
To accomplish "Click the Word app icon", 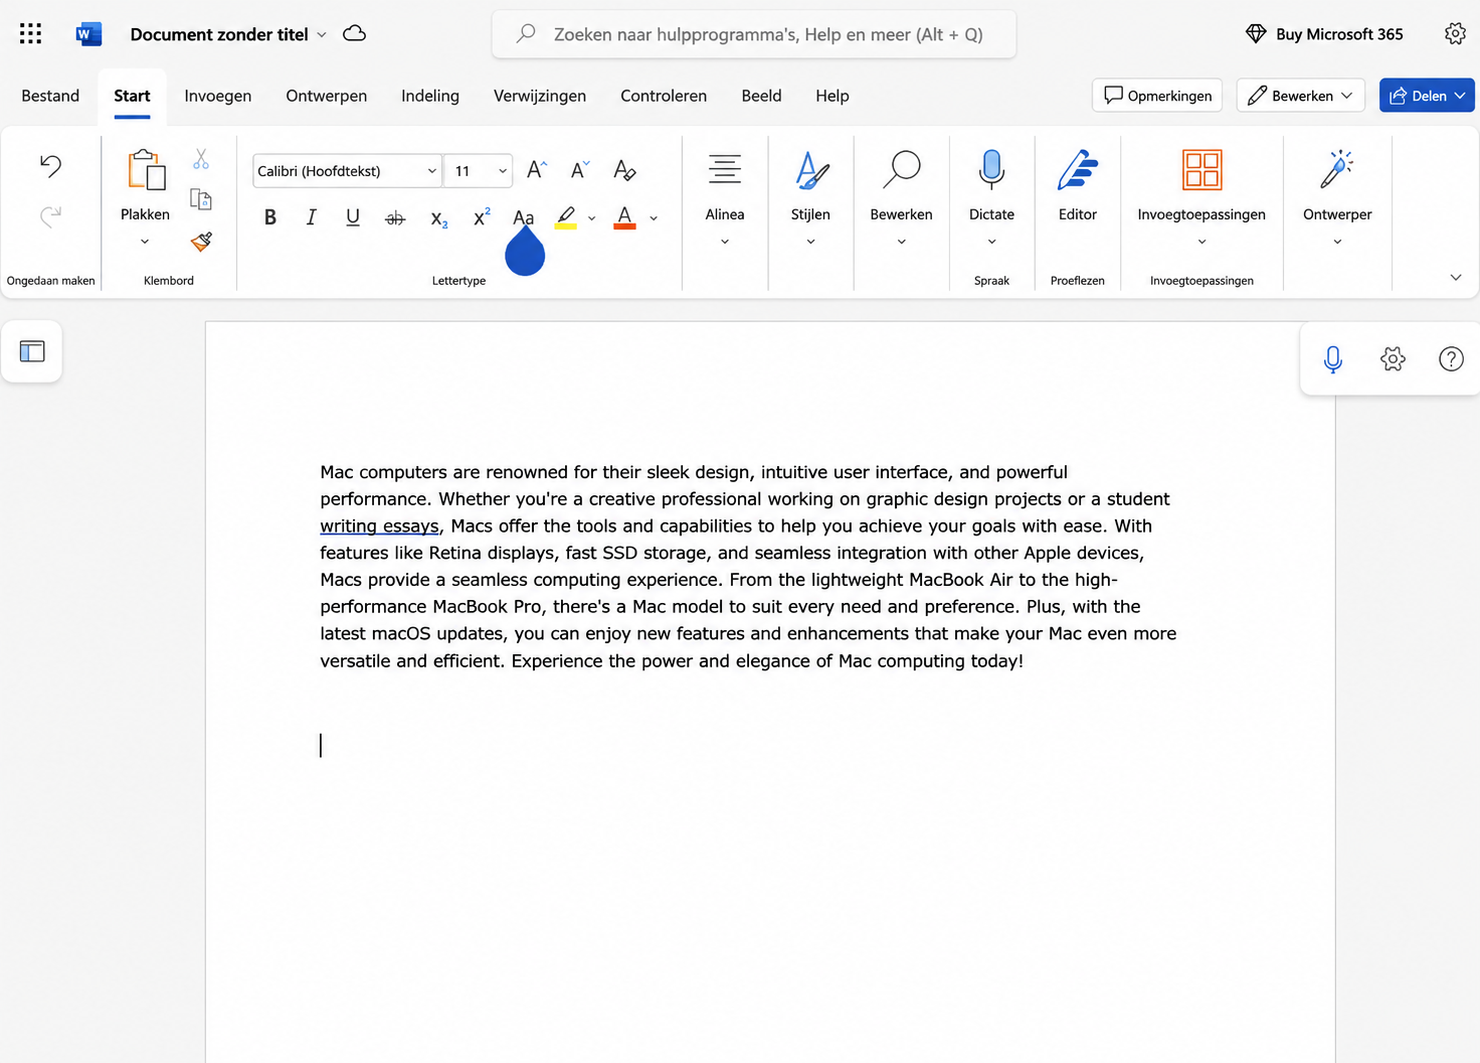I will [89, 34].
